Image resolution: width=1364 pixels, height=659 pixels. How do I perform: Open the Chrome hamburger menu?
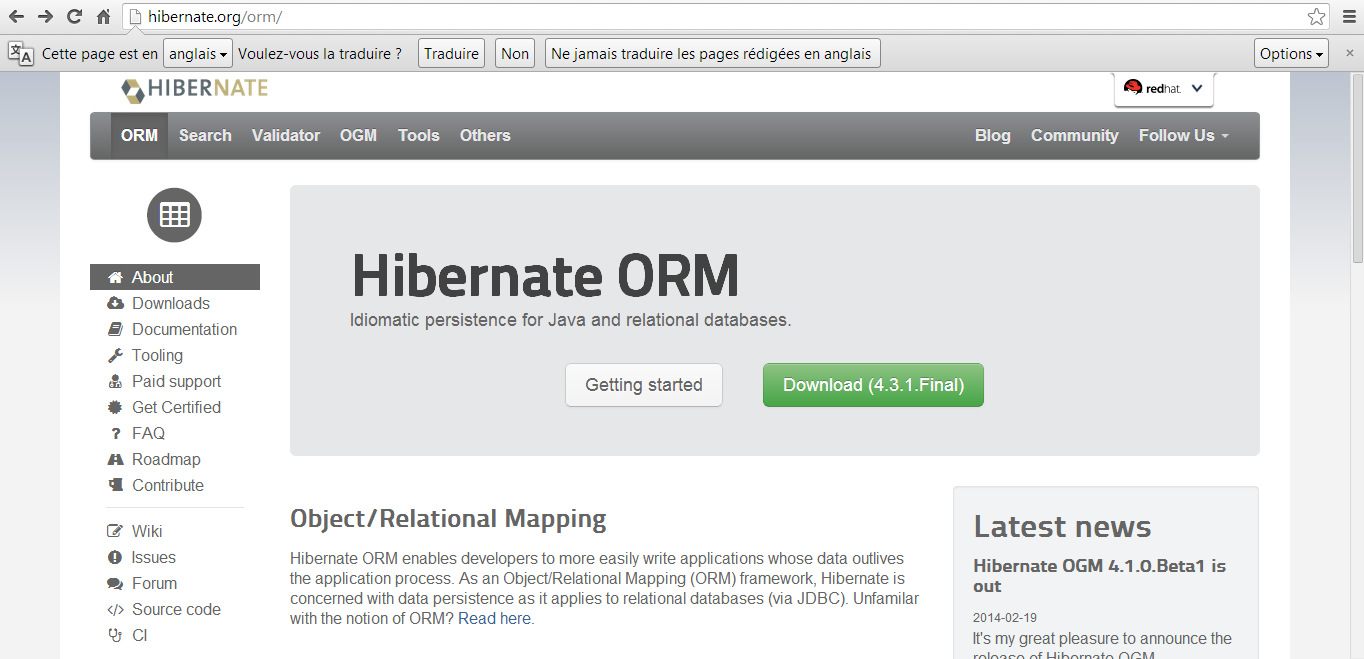[1349, 16]
